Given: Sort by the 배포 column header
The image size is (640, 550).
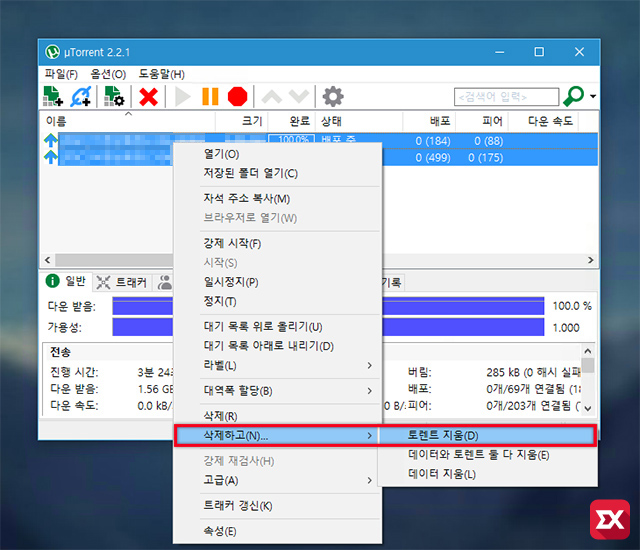Looking at the screenshot, I should tap(429, 121).
